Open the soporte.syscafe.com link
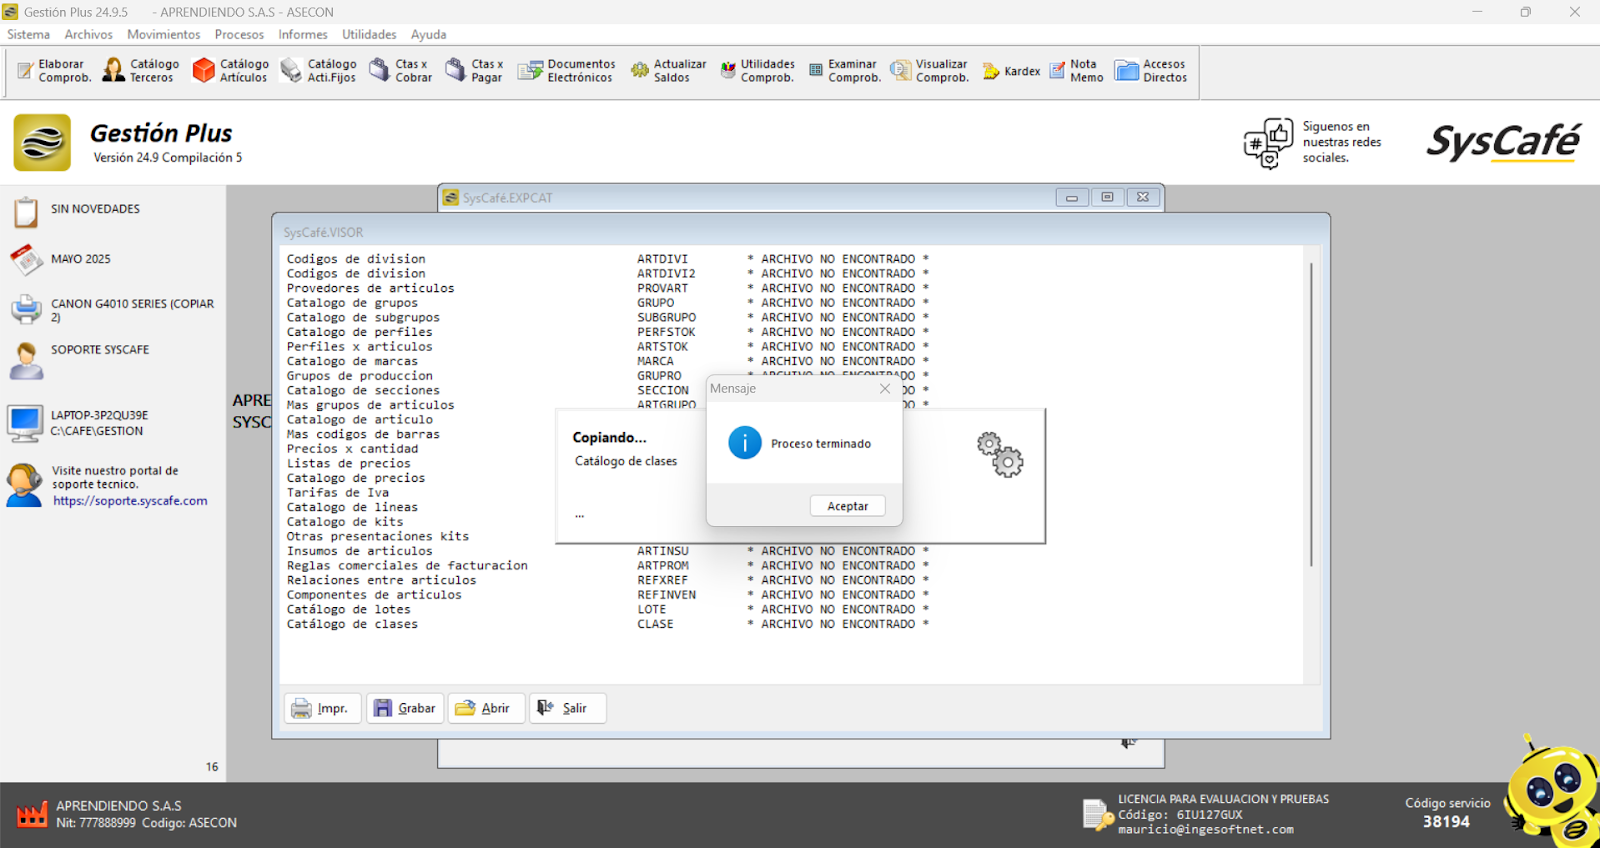The image size is (1600, 848). (x=130, y=501)
